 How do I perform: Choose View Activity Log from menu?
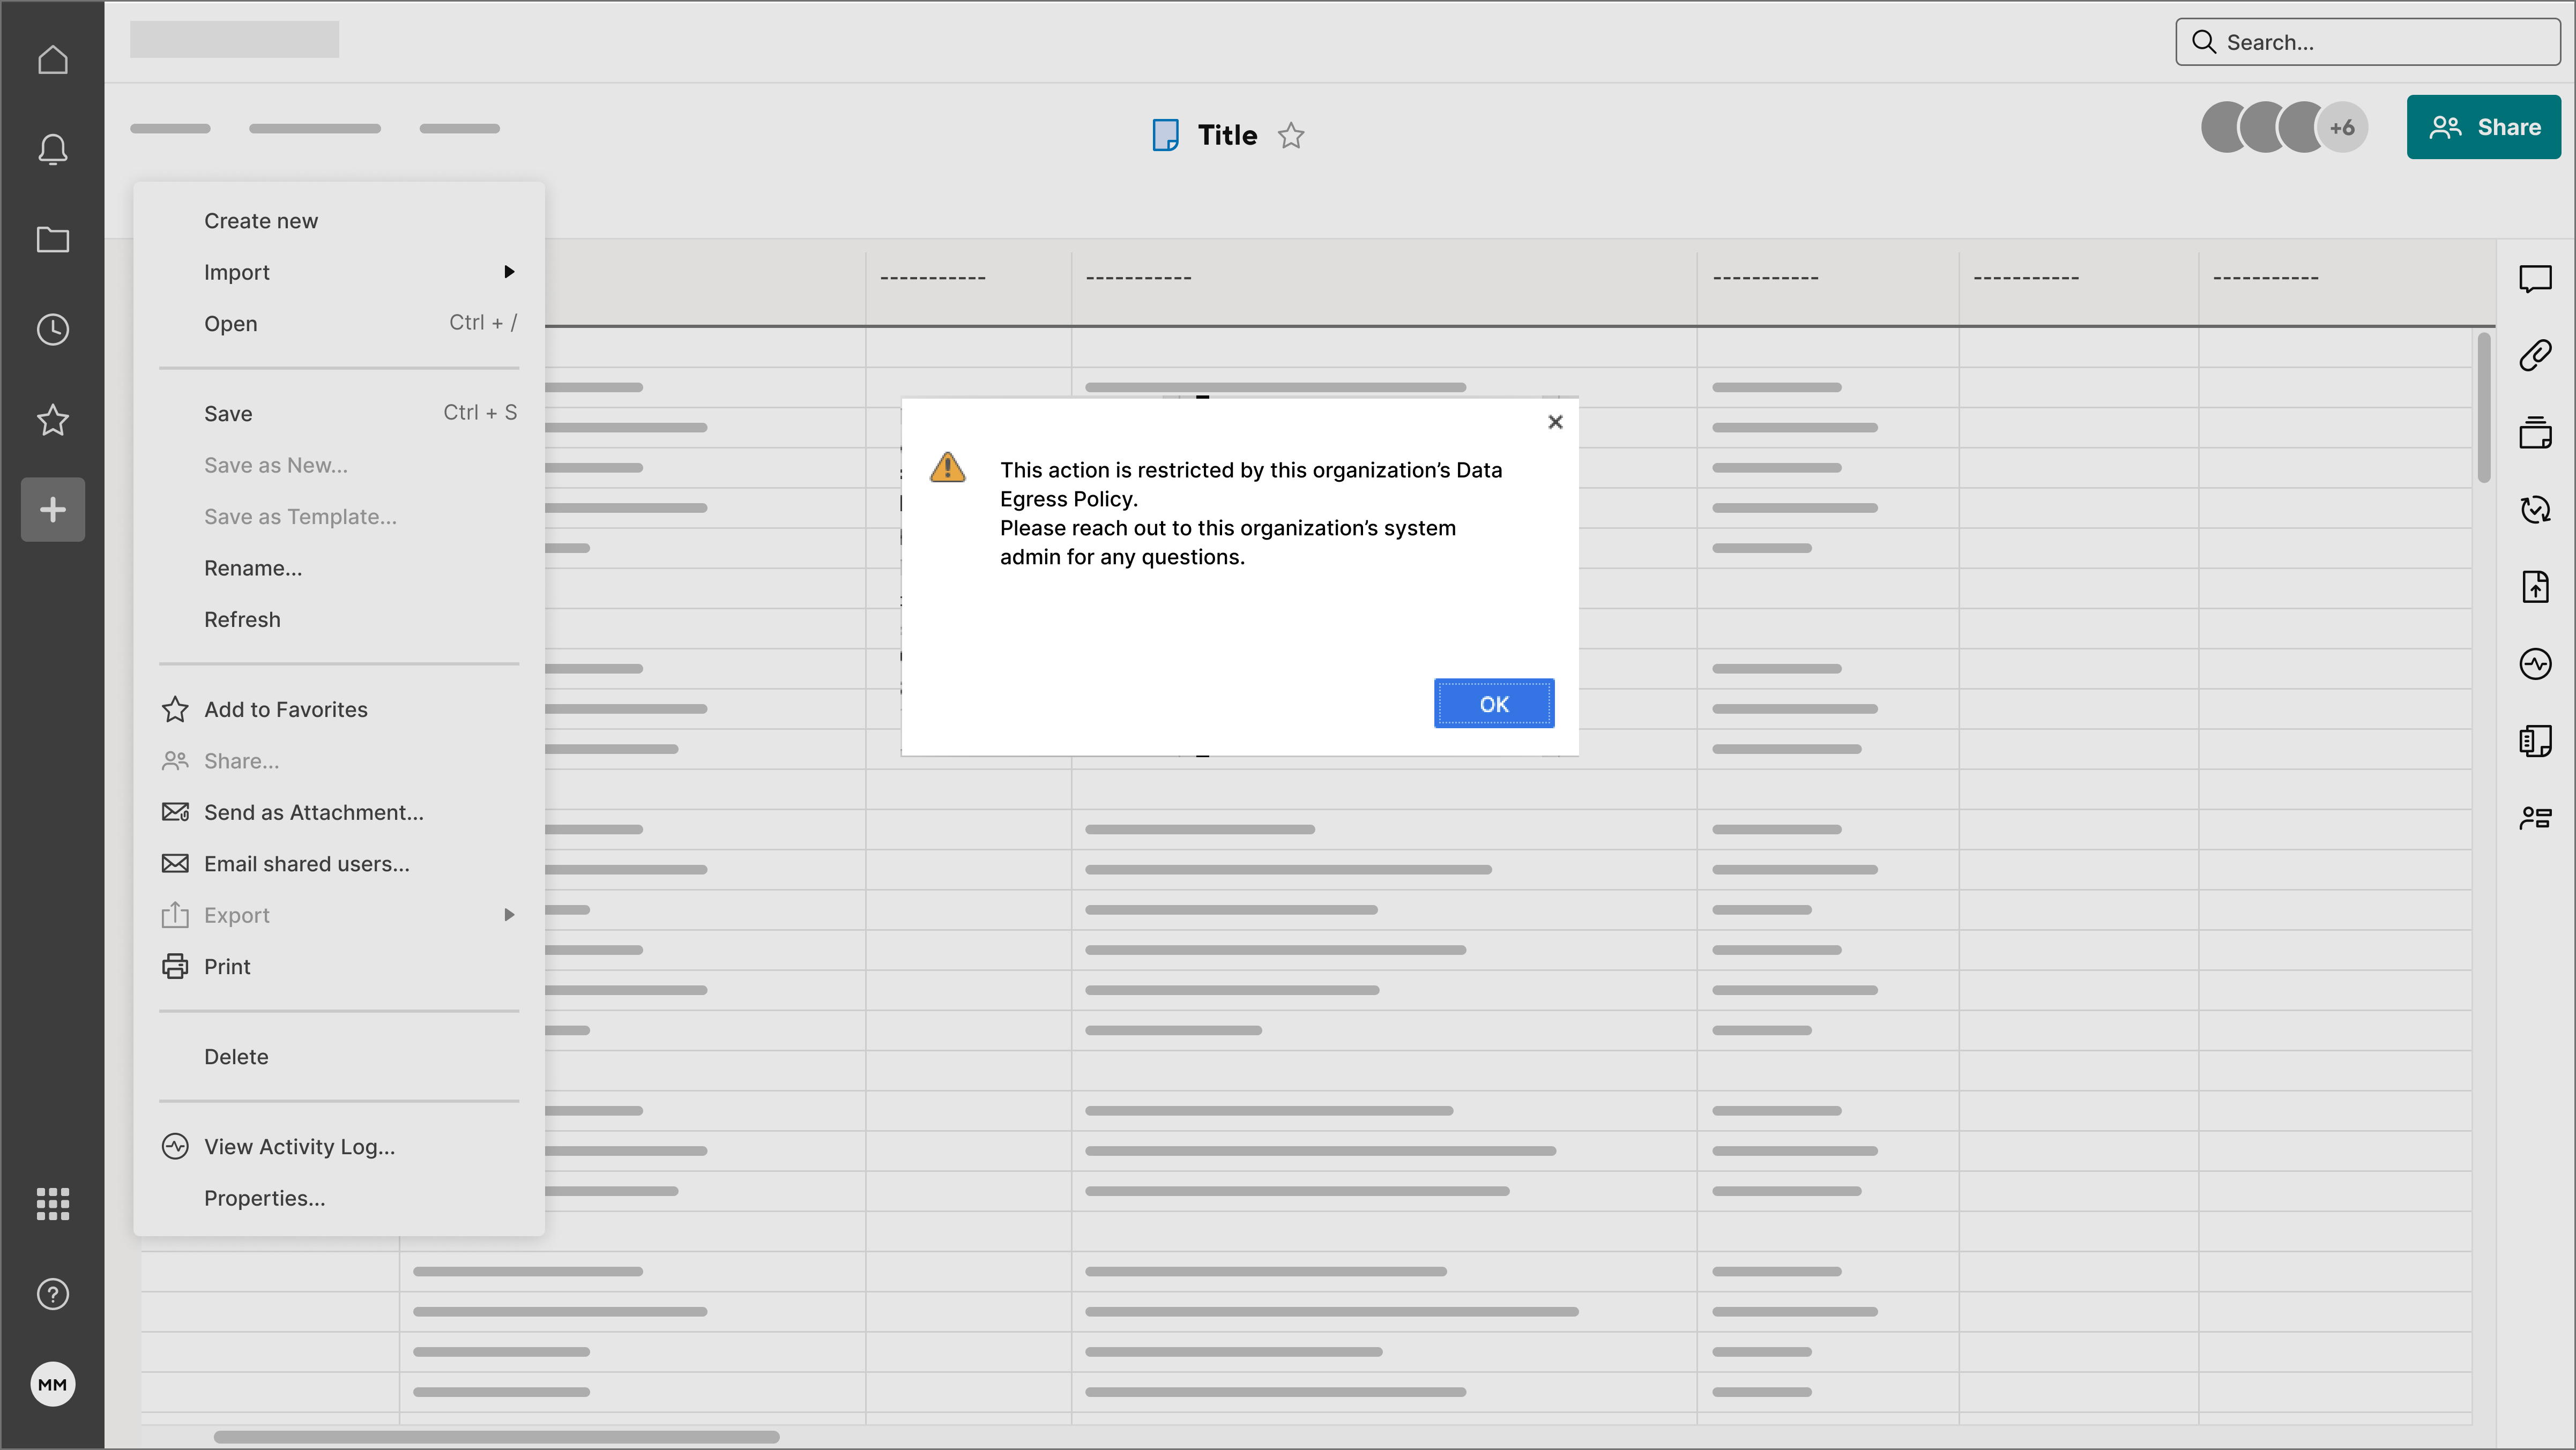(299, 1146)
